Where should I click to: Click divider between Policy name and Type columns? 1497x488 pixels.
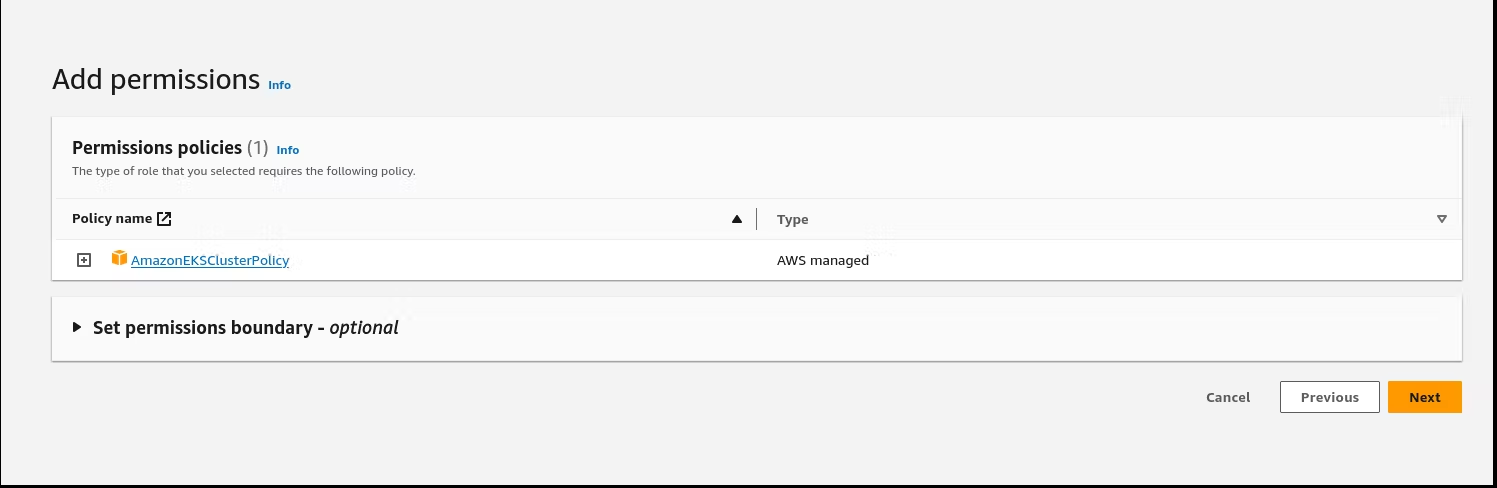coord(757,219)
